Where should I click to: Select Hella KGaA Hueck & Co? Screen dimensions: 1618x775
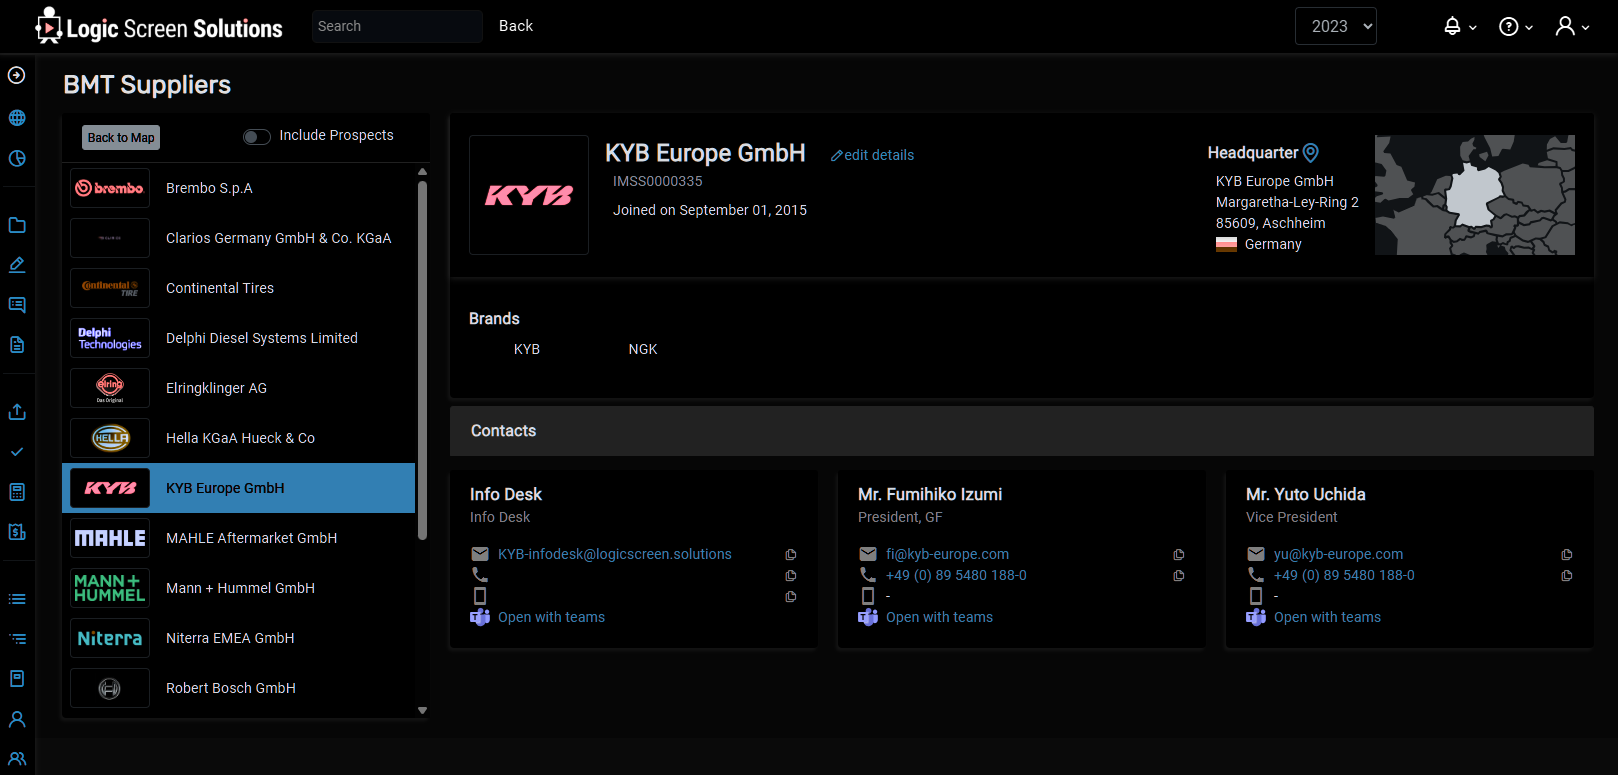point(238,438)
